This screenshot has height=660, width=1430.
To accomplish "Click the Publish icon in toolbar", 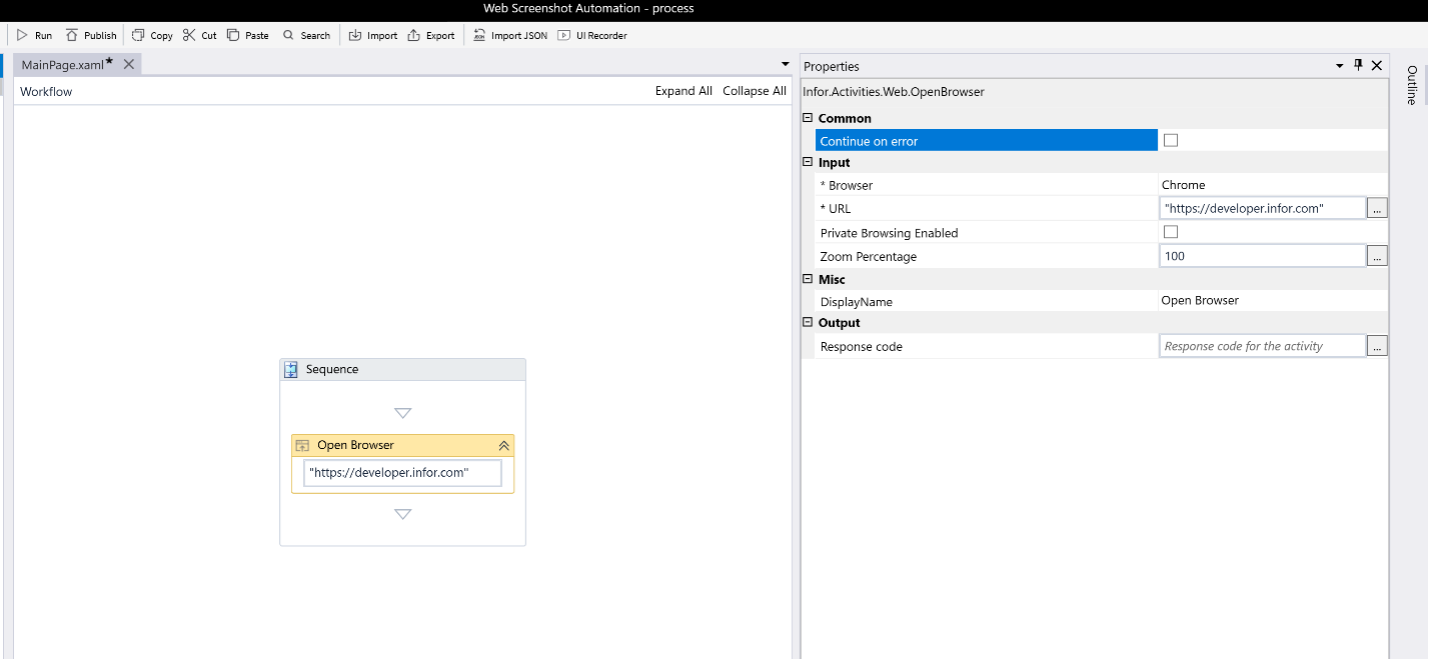I will [x=72, y=35].
